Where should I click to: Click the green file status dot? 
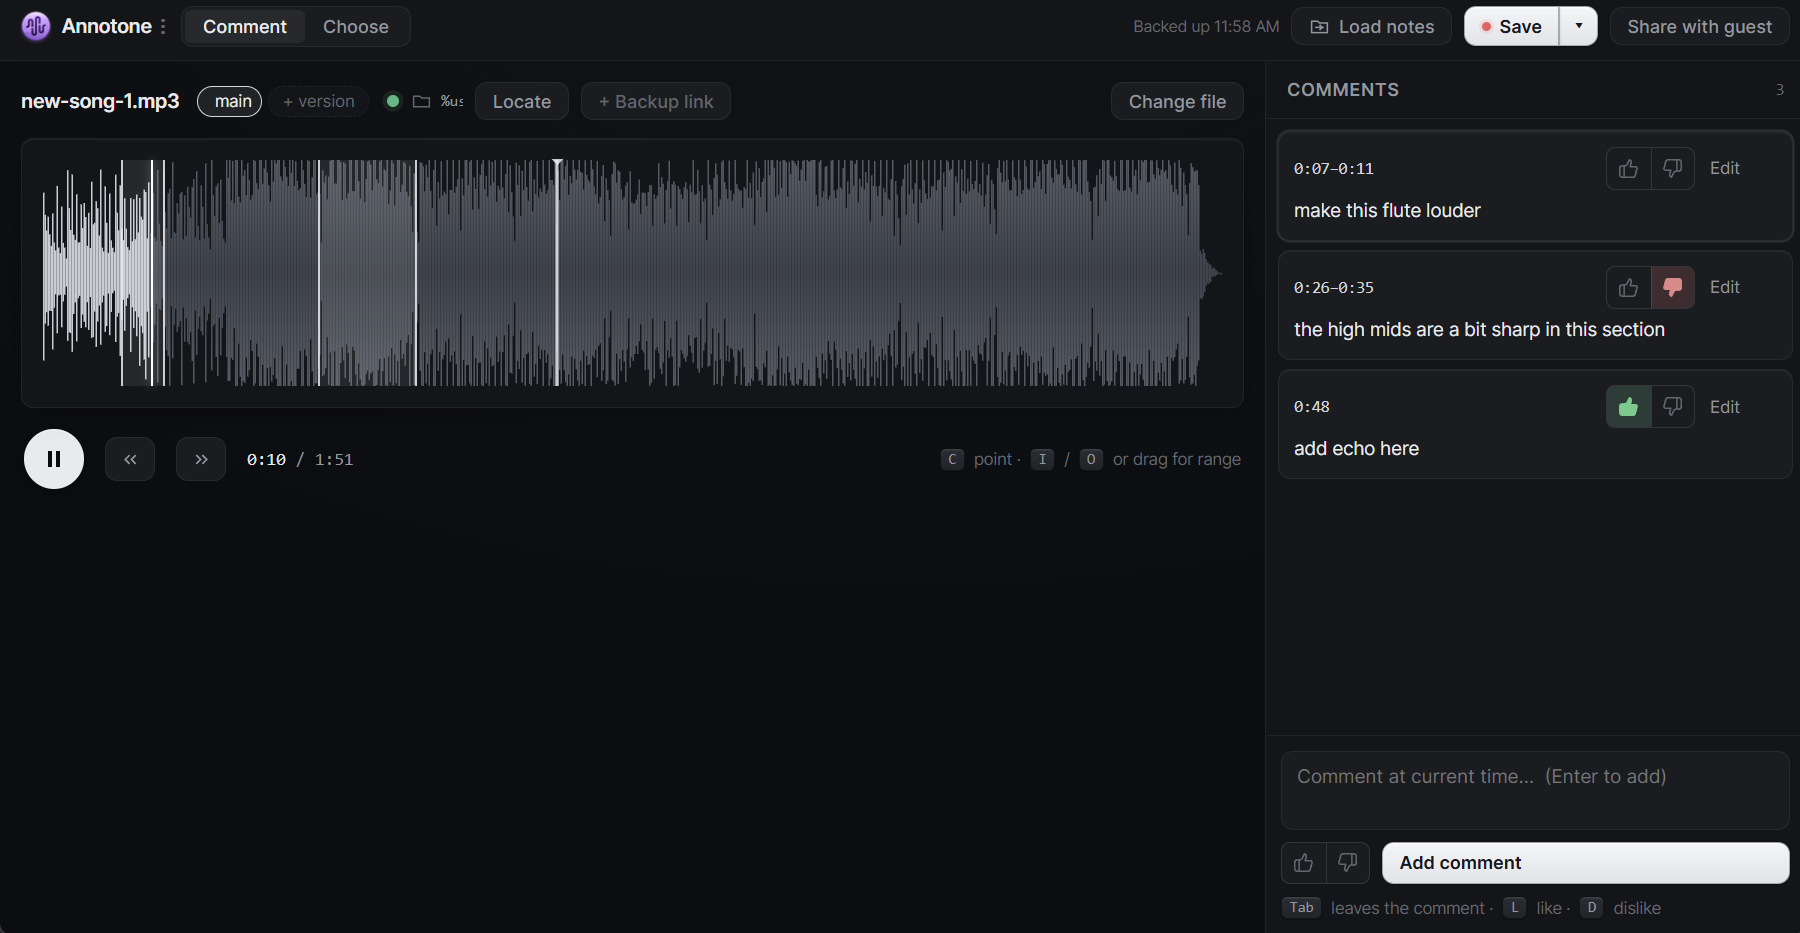[x=393, y=101]
